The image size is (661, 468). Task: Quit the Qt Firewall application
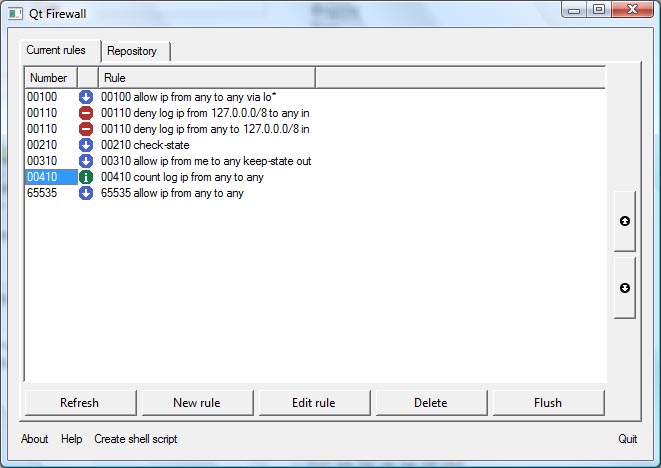point(628,439)
